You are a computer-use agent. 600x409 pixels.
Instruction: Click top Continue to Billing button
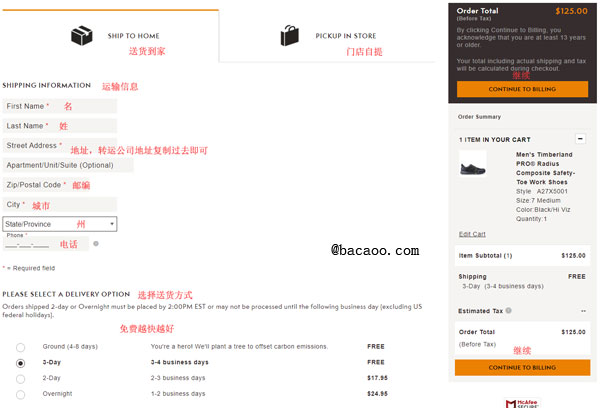click(522, 89)
